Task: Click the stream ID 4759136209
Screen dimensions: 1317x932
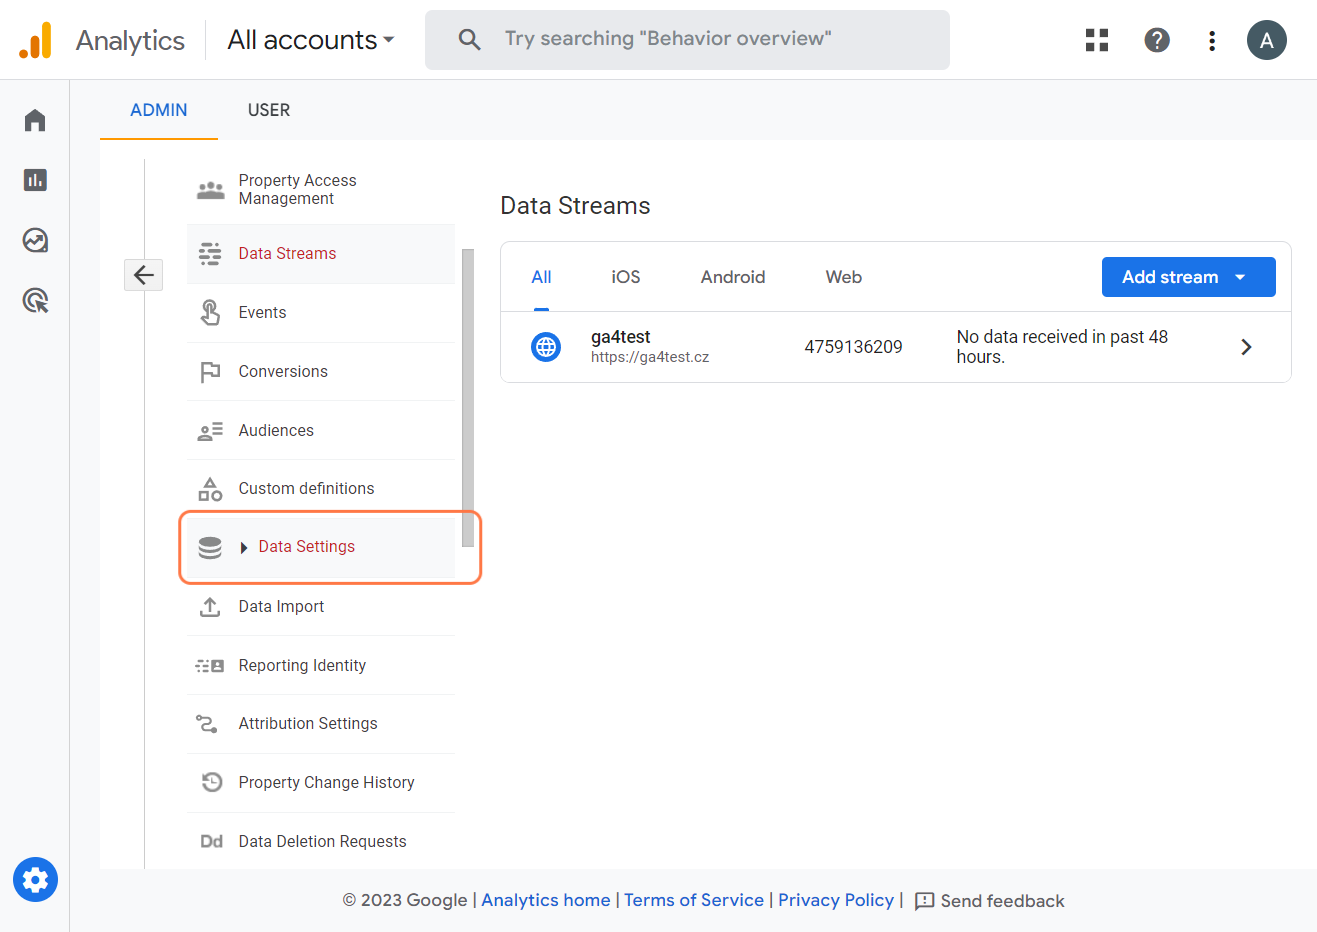Action: click(853, 347)
